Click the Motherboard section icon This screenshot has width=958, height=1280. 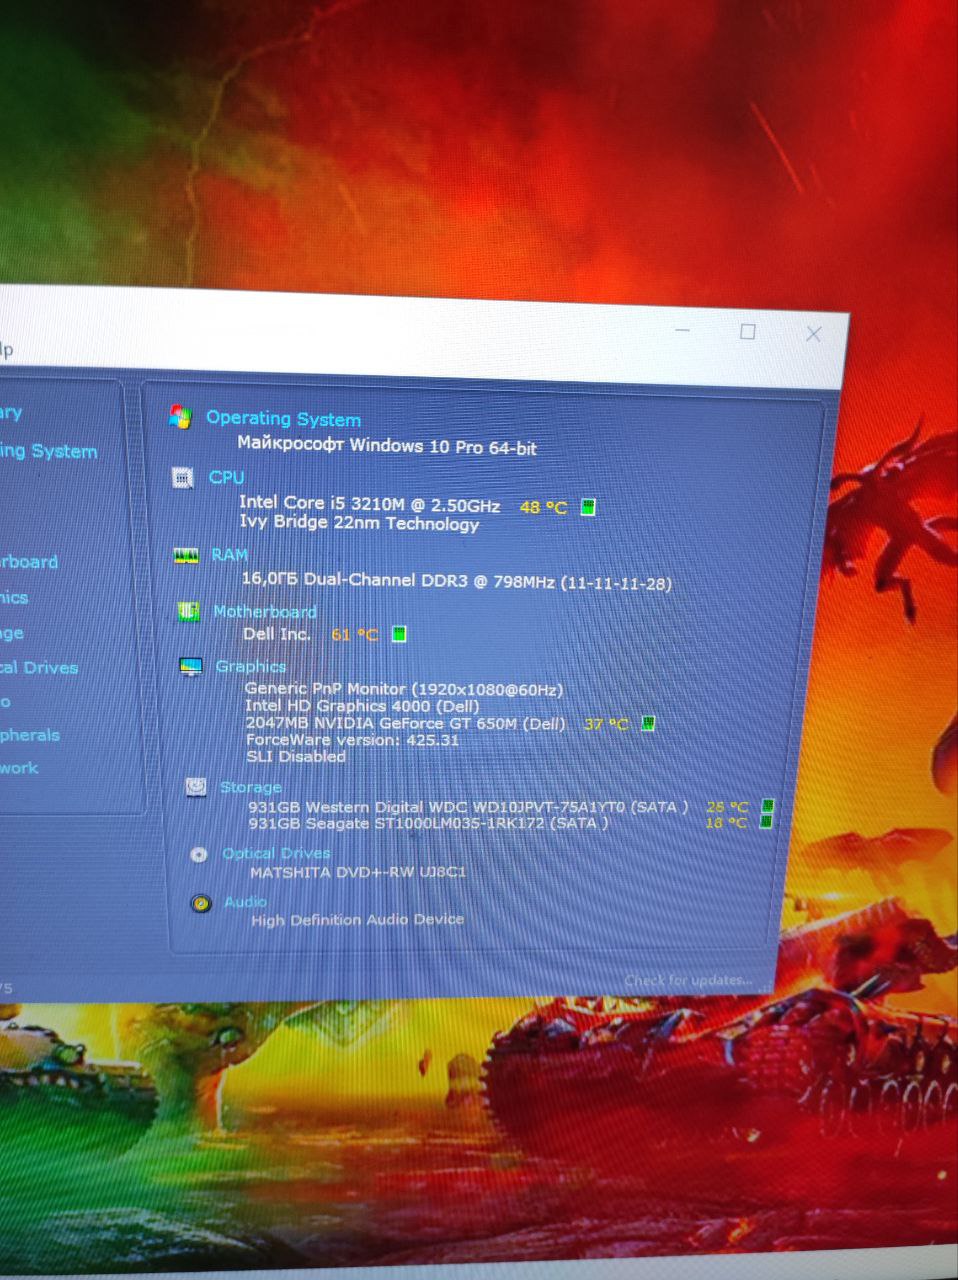point(188,612)
